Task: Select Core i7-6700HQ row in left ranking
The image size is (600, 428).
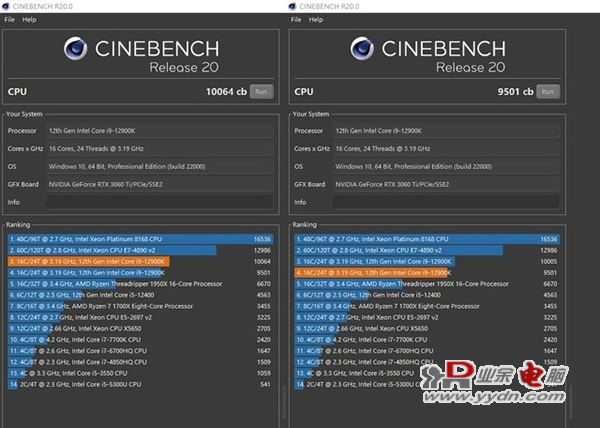Action: (140, 351)
